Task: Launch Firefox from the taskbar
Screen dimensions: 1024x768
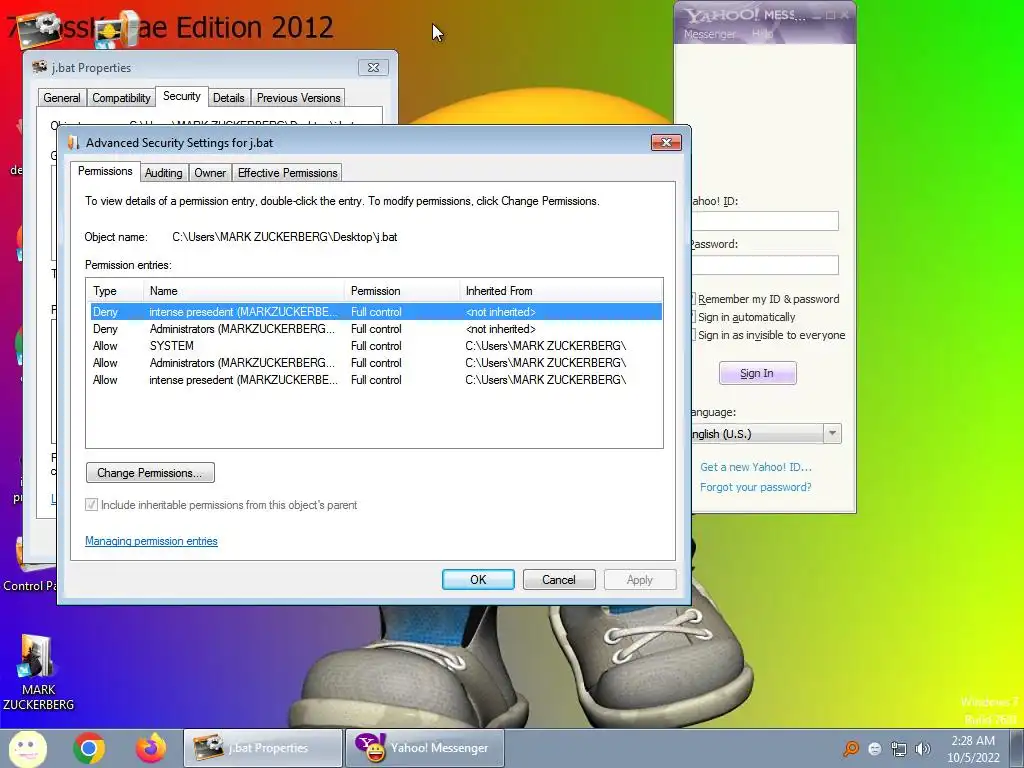Action: (x=151, y=748)
